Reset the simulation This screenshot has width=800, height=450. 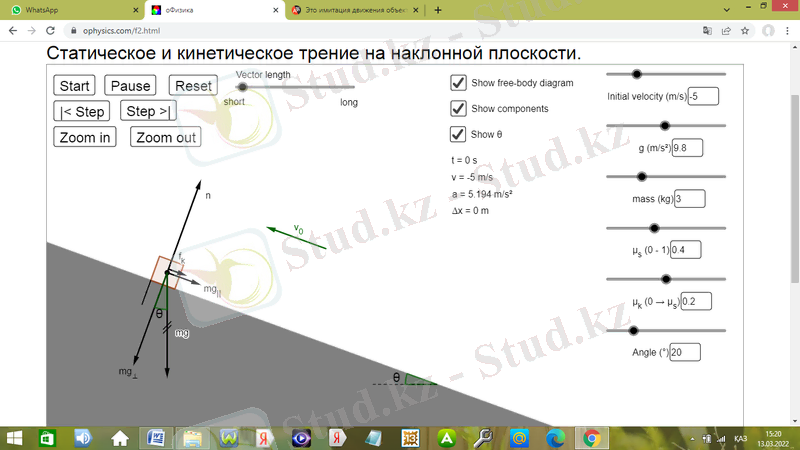(x=193, y=86)
